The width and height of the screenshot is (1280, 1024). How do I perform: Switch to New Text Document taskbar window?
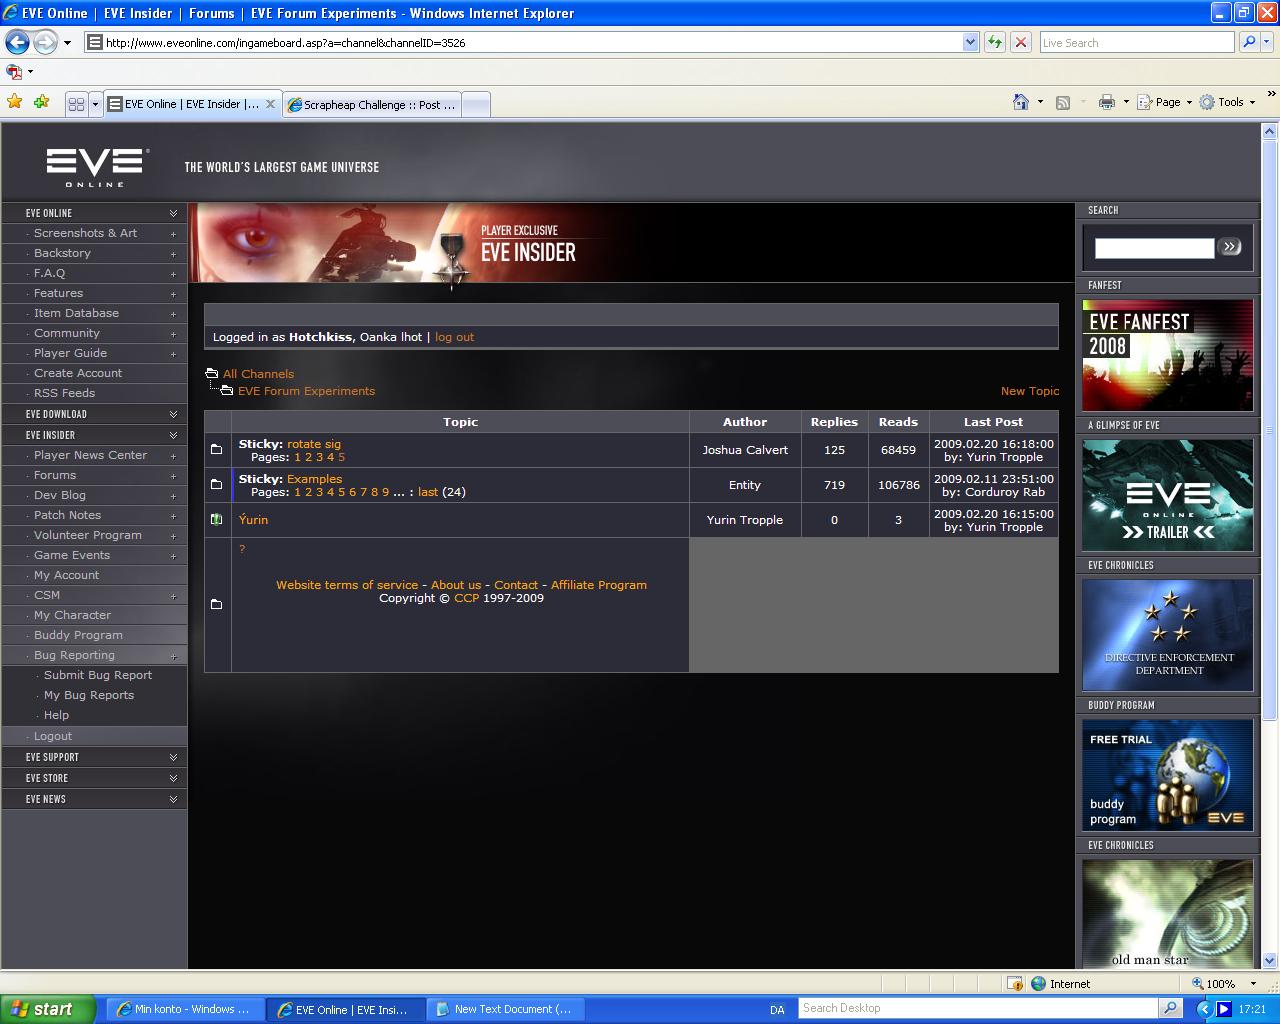coord(507,1009)
